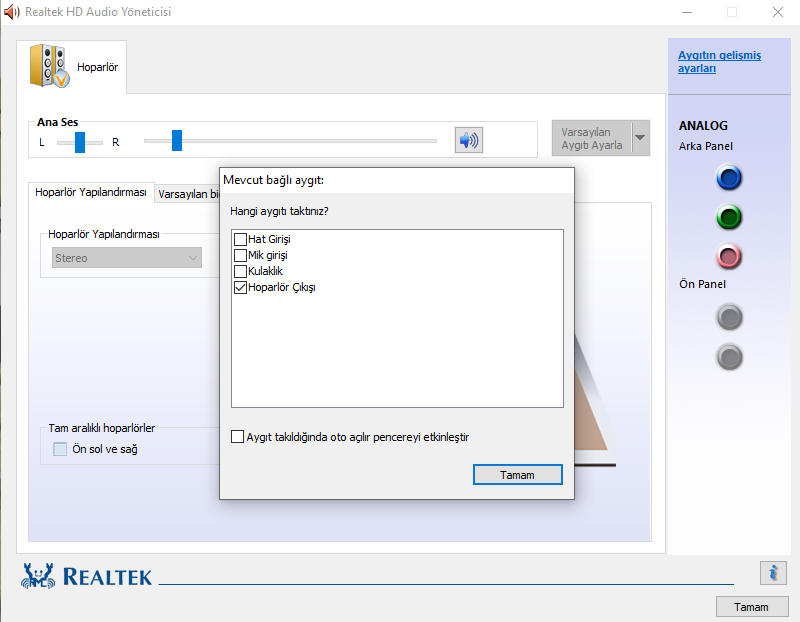Viewport: 800px width, 622px height.
Task: Click the title bar speaker app icon
Action: pyautogui.click(x=11, y=12)
